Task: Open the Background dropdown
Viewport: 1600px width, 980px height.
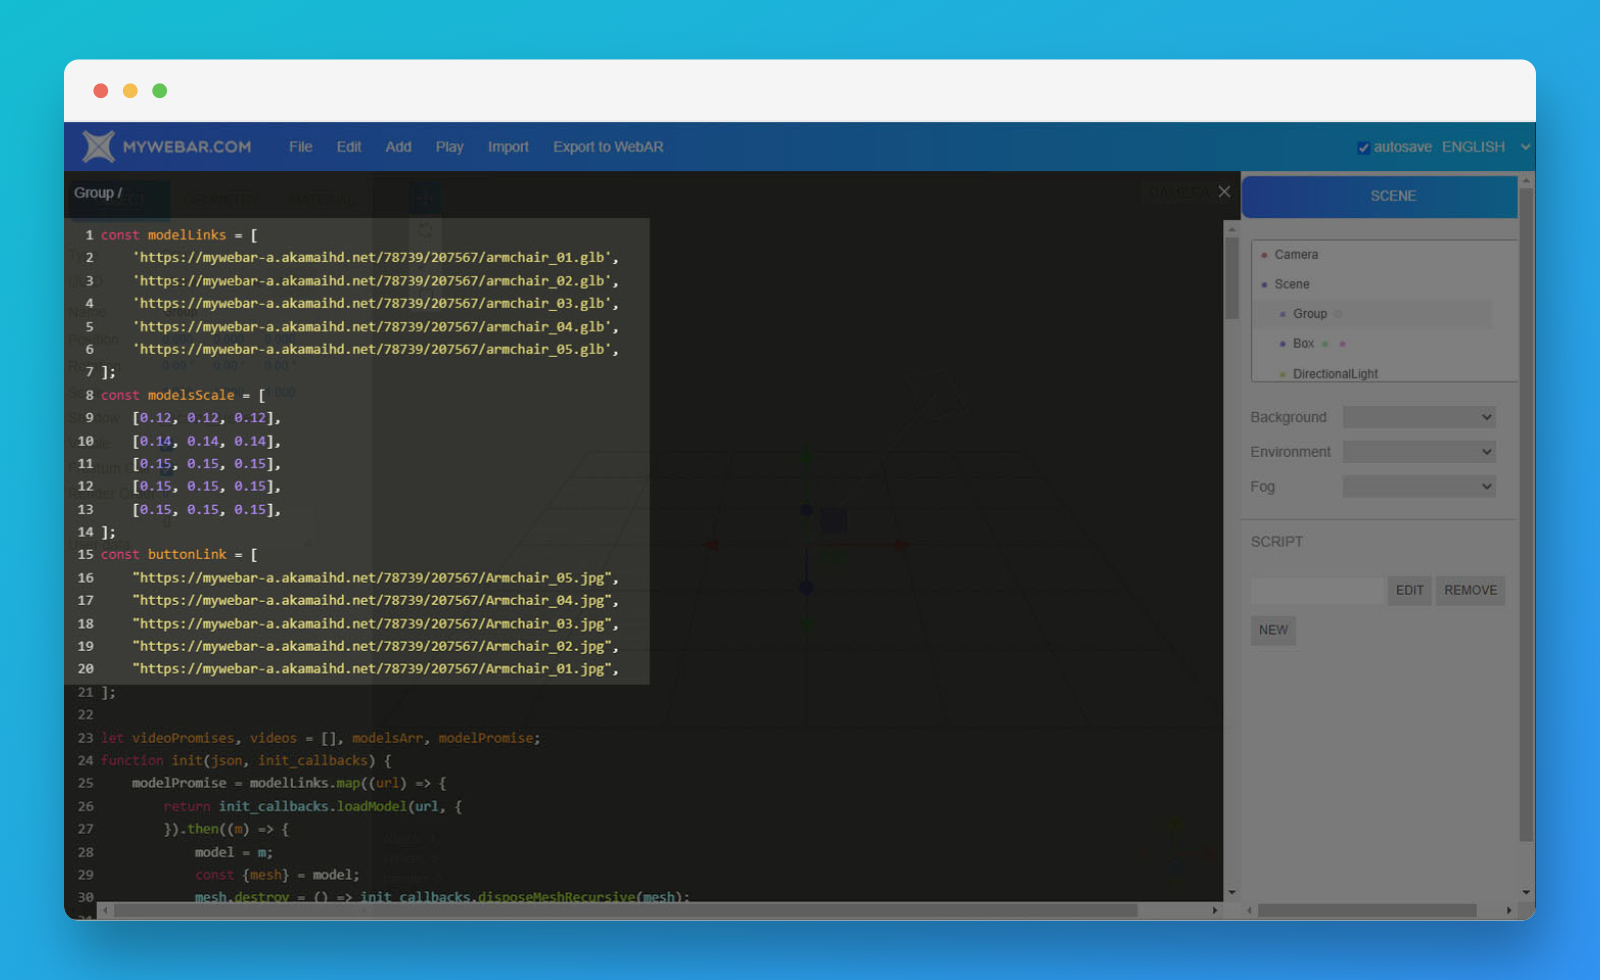Action: click(1418, 416)
